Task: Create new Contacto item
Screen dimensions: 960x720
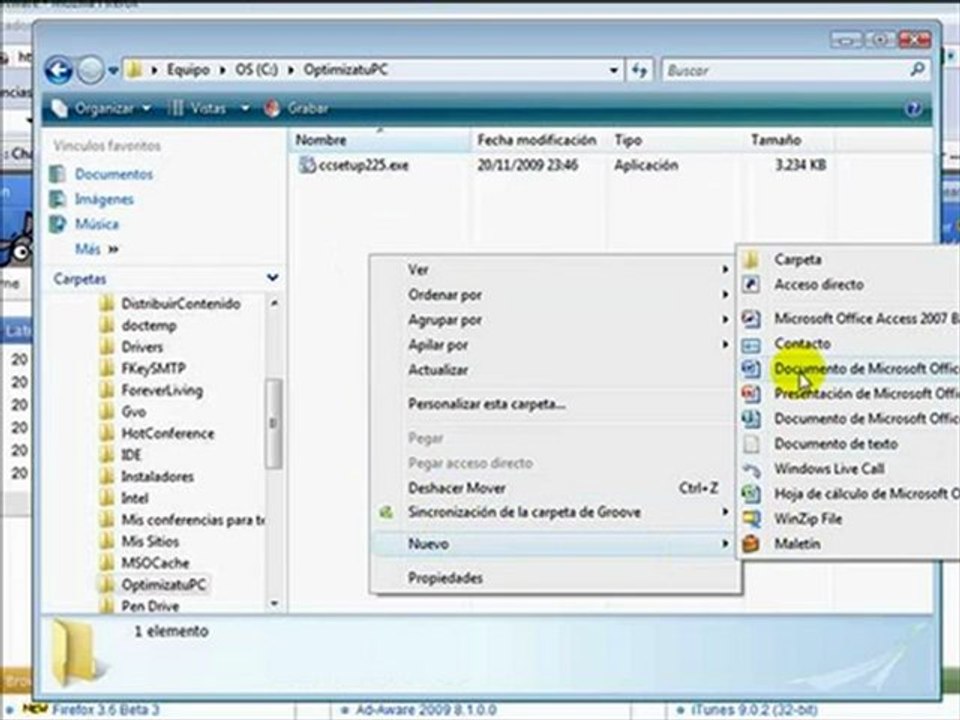Action: point(850,343)
